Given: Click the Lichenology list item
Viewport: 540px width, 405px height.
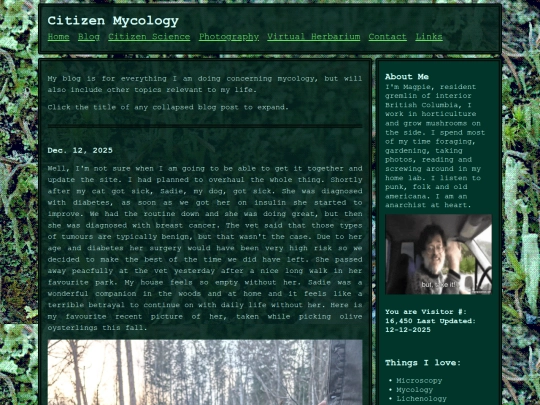Looking at the screenshot, I should point(421,398).
